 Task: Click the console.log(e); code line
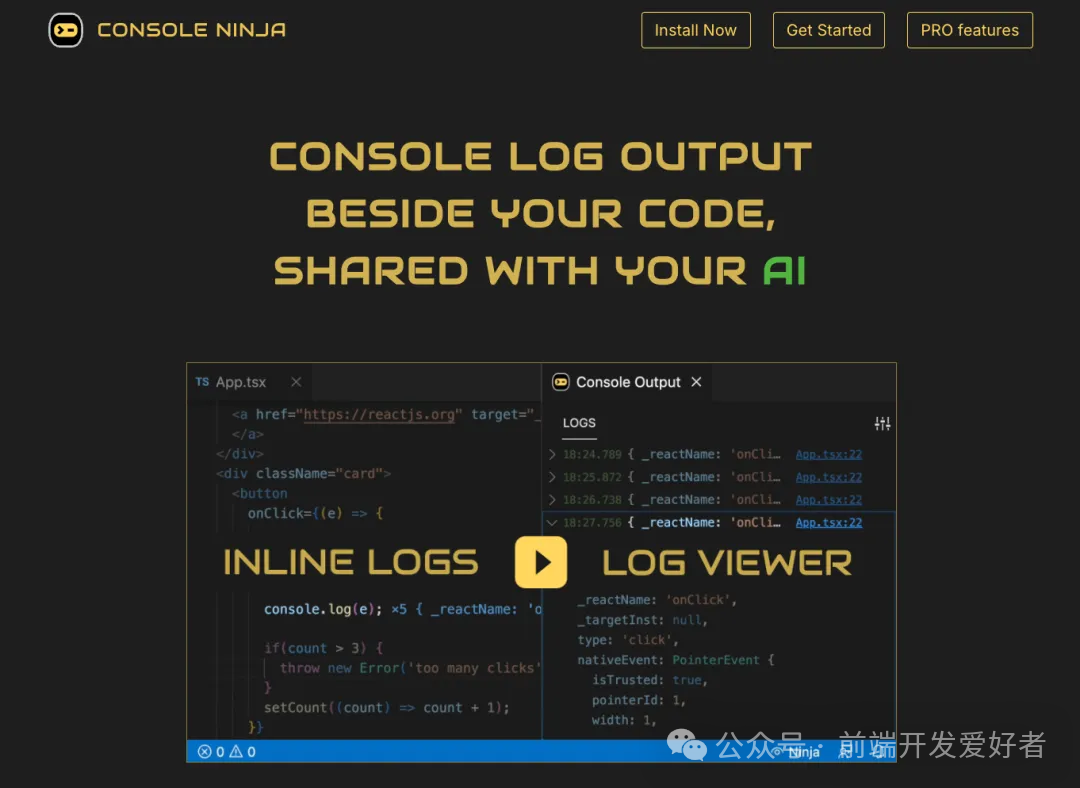tap(323, 610)
